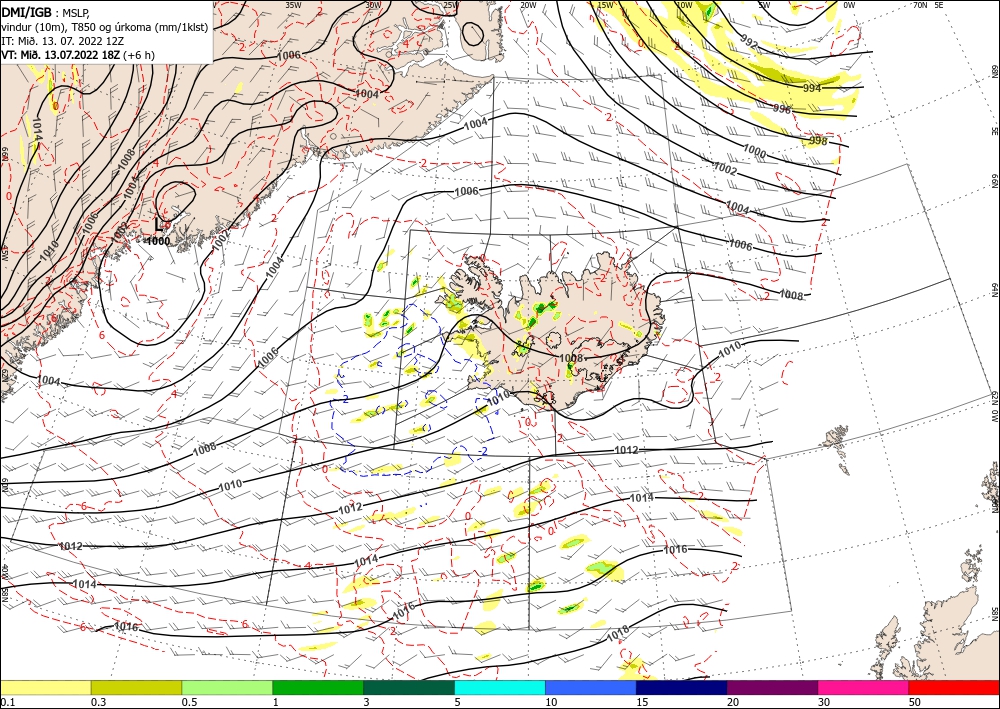Click the '0.5' legend value
The height and width of the screenshot is (709, 1000).
point(188,702)
